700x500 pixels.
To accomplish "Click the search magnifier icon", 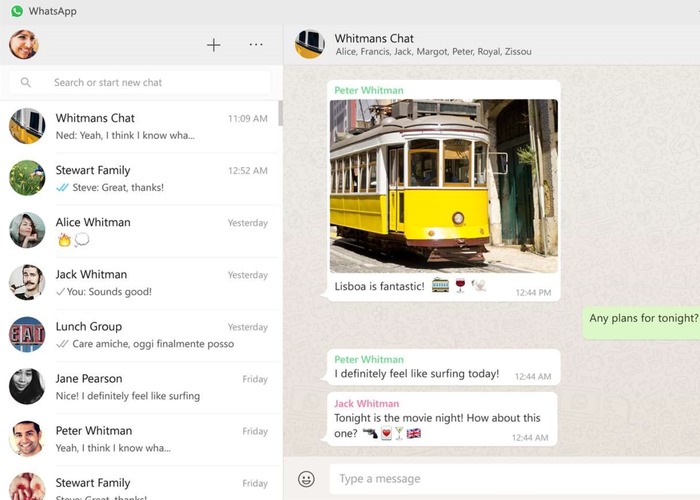I will [26, 83].
